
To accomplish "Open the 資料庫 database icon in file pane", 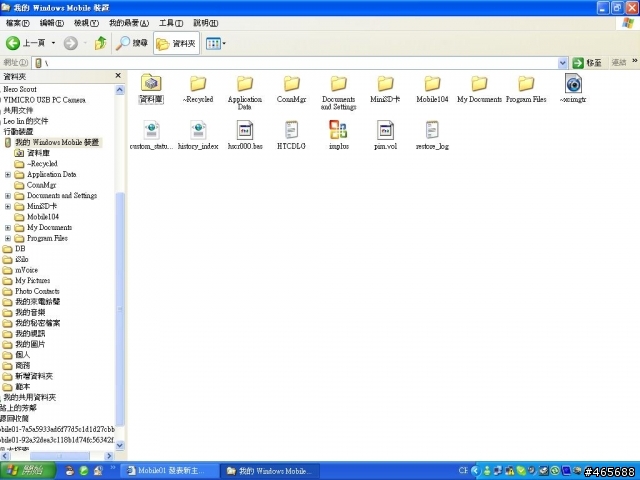I will click(x=151, y=83).
